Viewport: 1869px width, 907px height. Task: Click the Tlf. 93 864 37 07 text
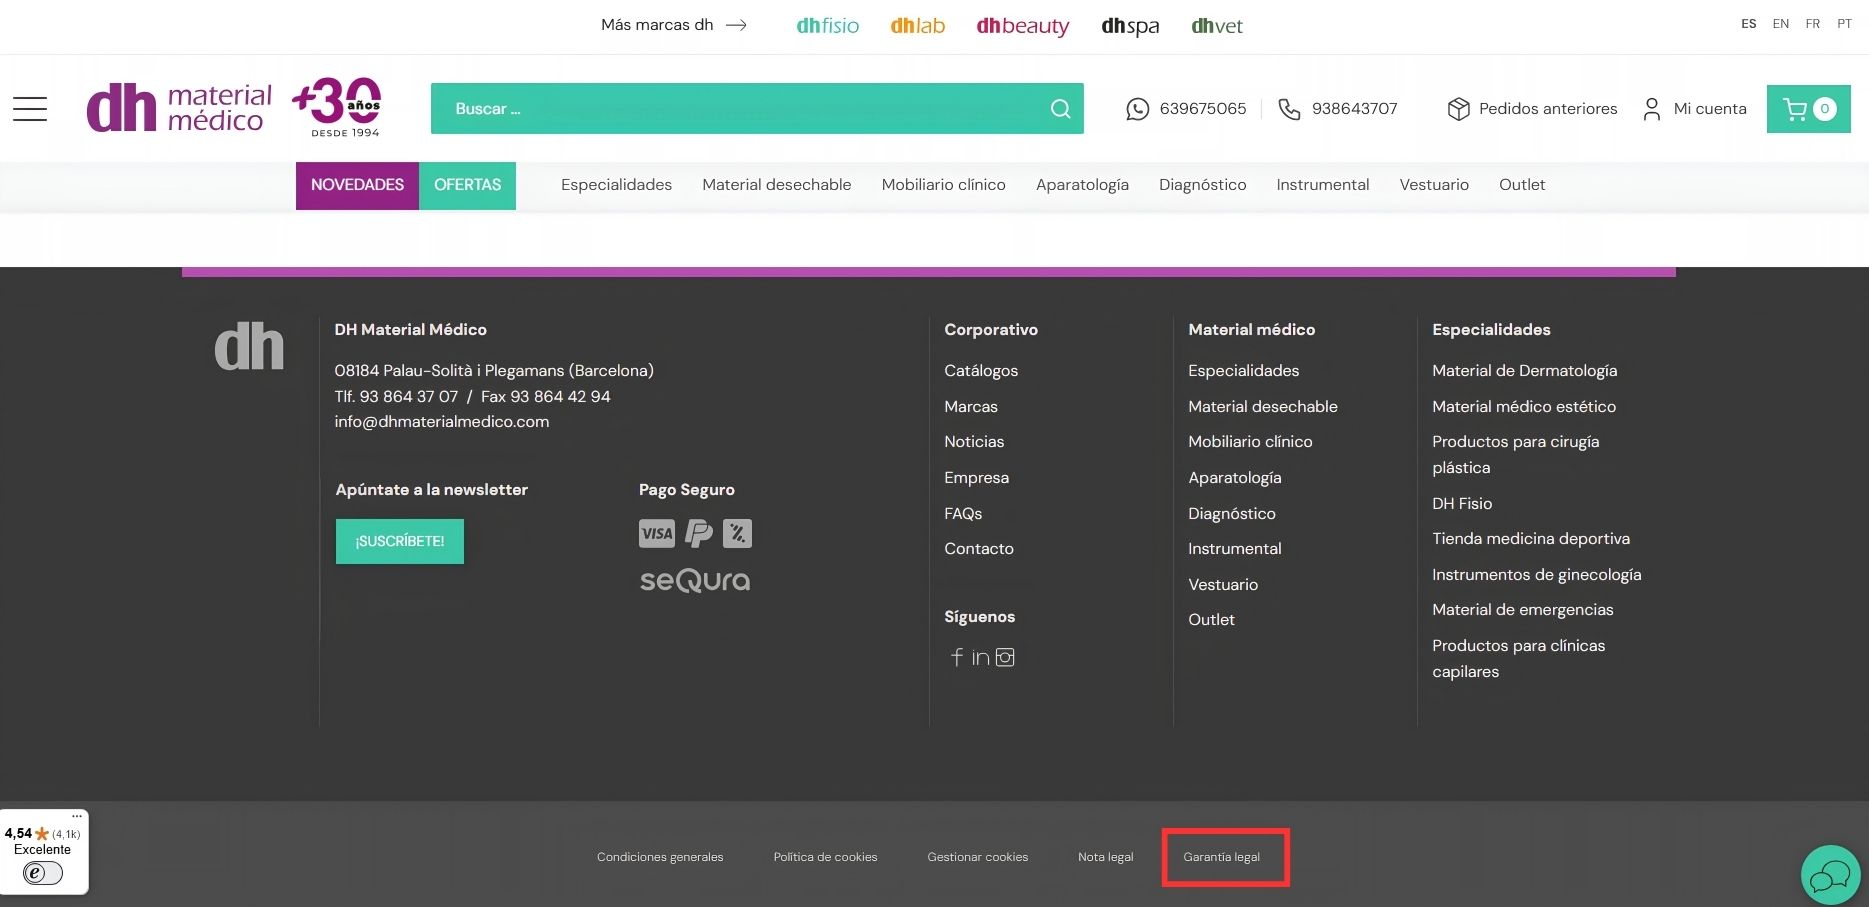tap(396, 397)
